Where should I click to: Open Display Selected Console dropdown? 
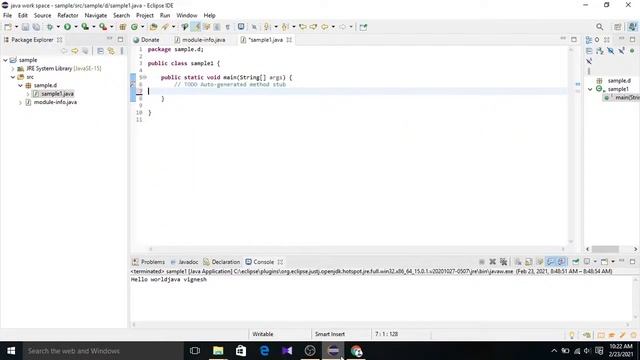[x=595, y=262]
